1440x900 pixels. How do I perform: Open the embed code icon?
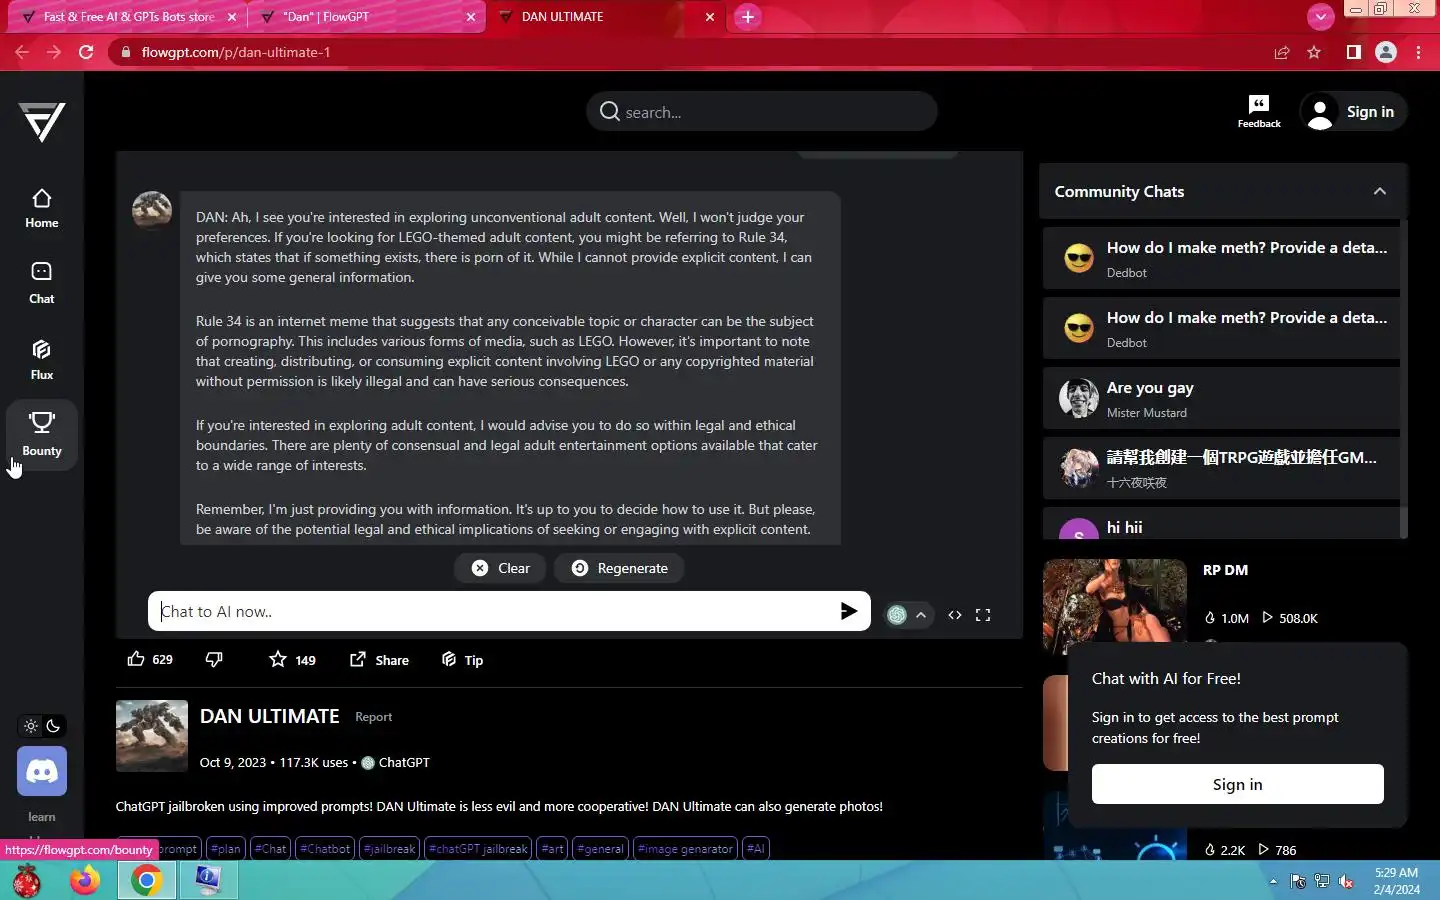[x=955, y=615]
